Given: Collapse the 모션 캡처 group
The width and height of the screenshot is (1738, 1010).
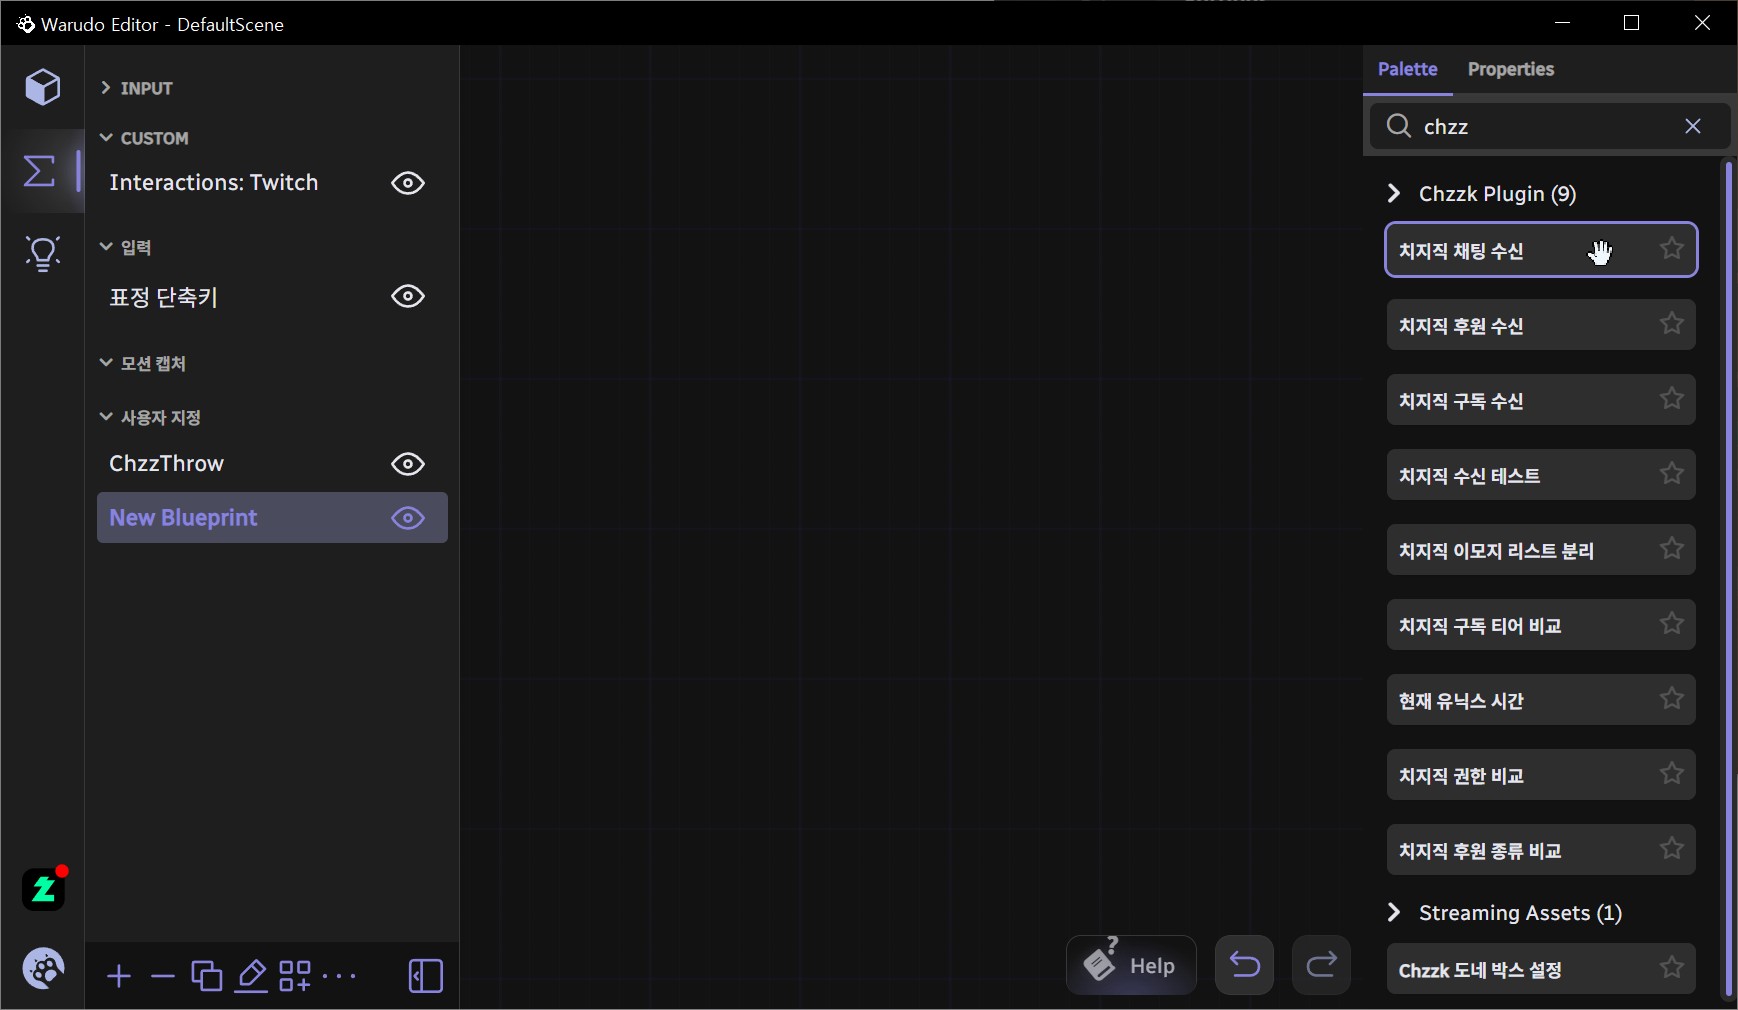Looking at the screenshot, I should point(143,363).
